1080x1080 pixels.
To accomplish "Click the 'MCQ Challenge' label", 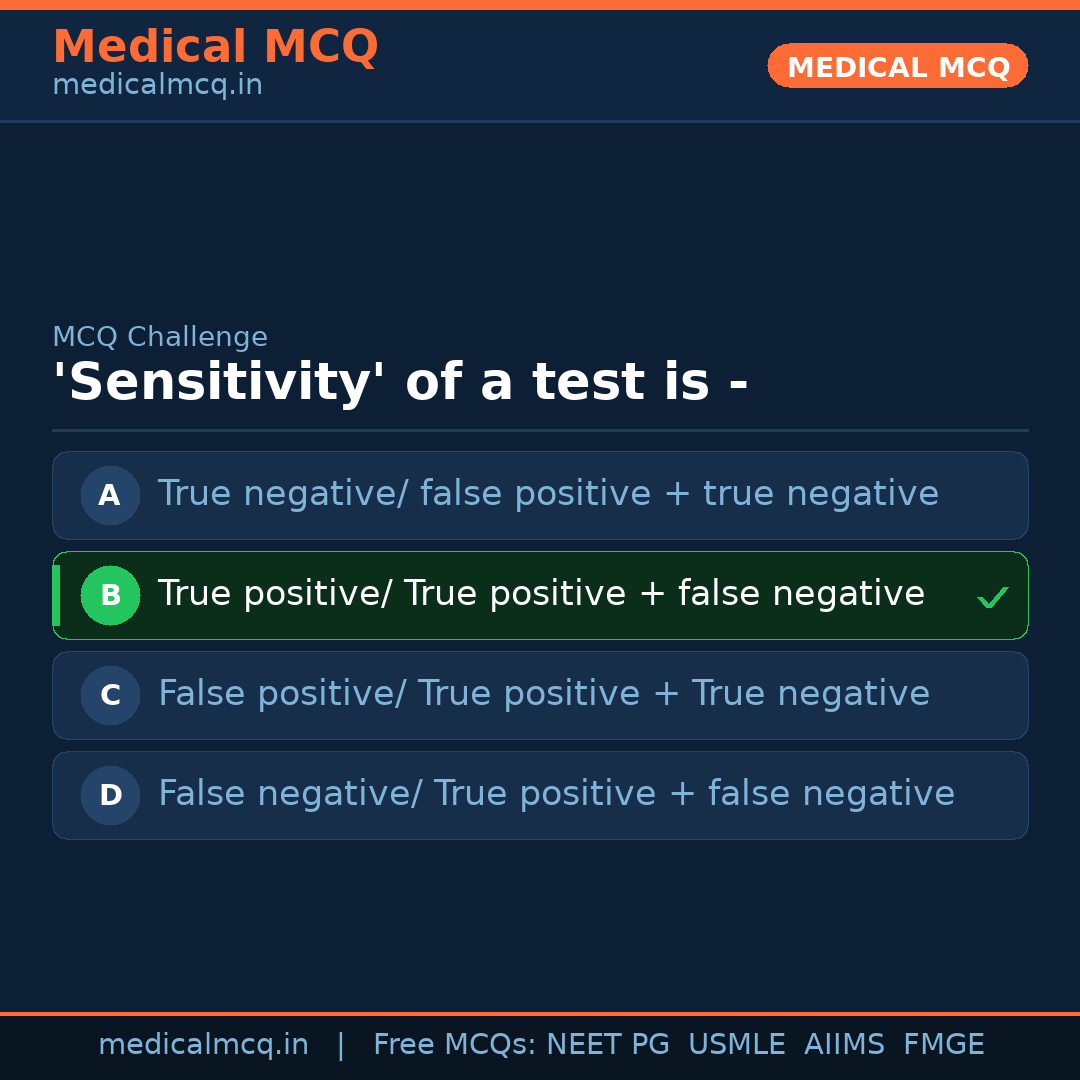I will (x=160, y=338).
